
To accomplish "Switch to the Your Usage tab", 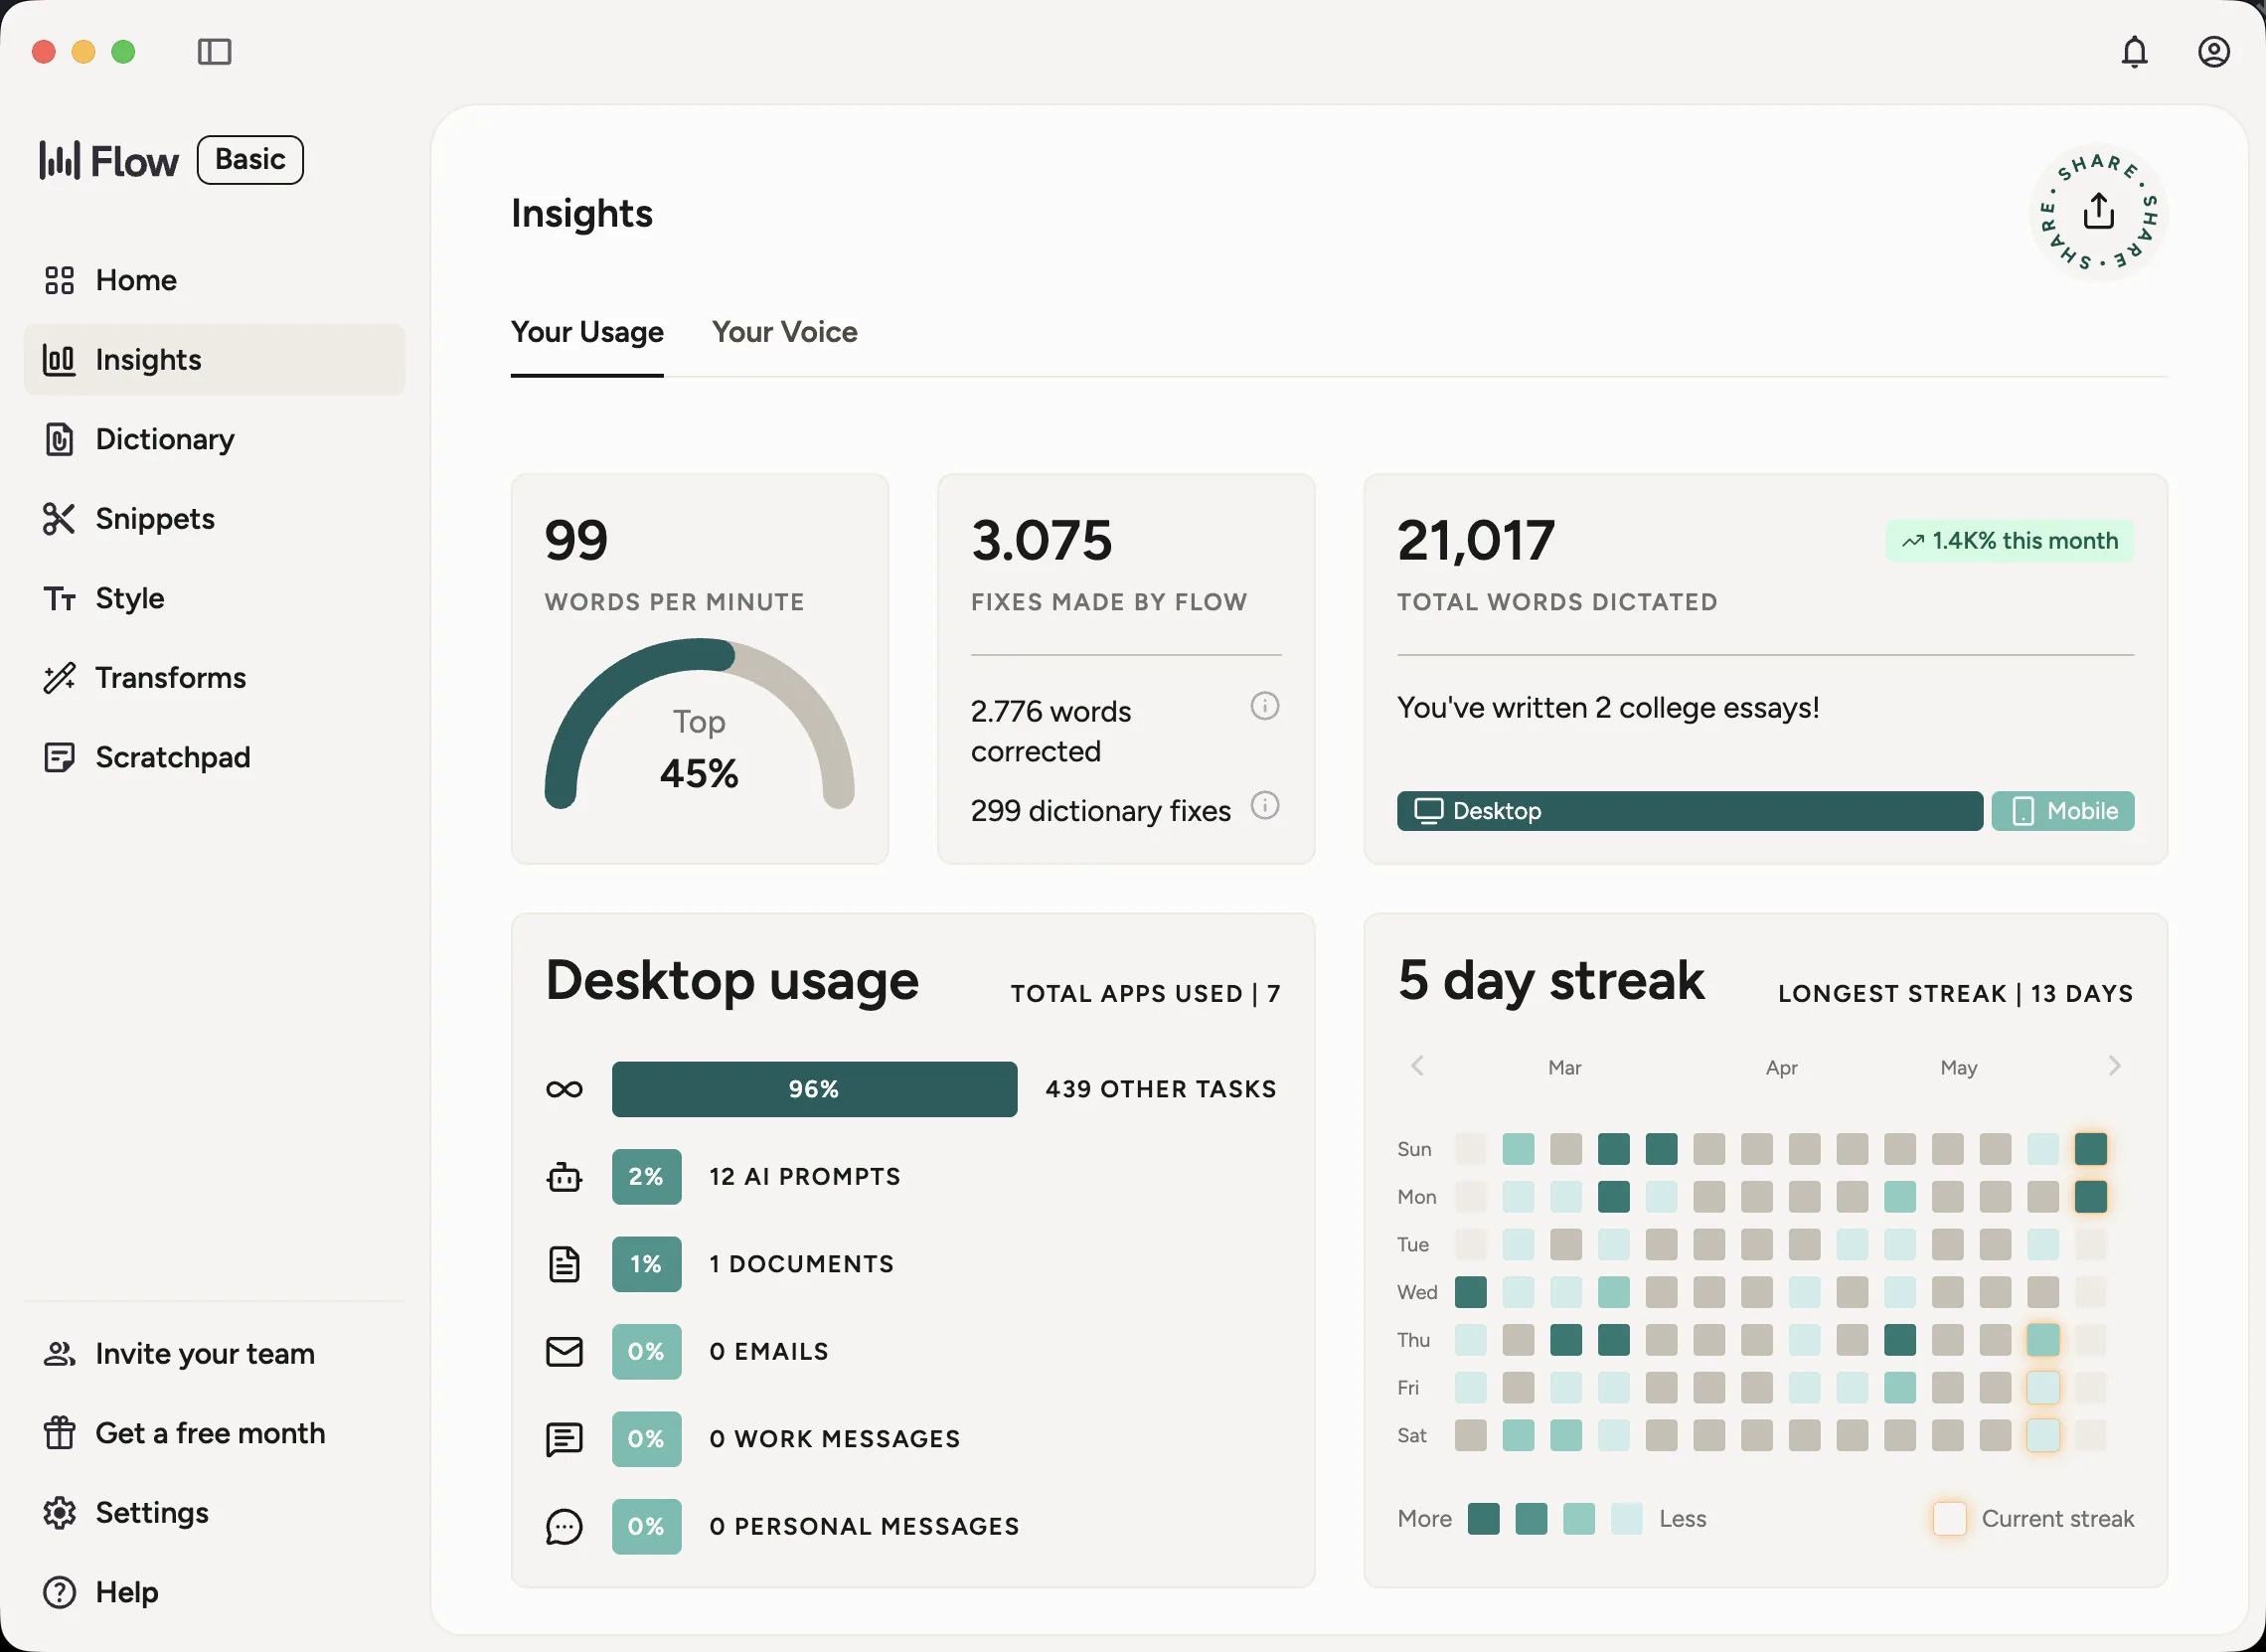I will (x=587, y=332).
